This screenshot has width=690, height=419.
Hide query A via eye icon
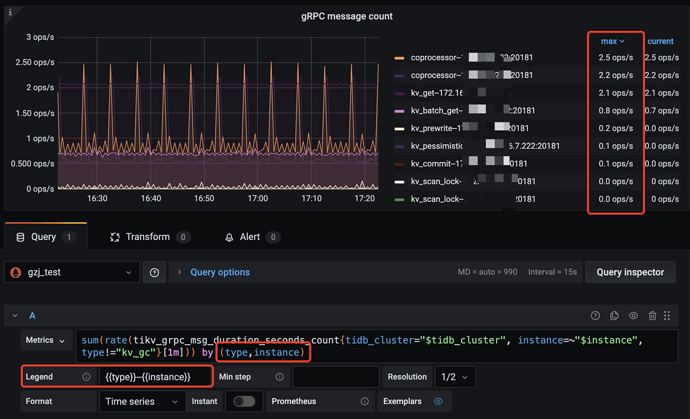pyautogui.click(x=633, y=316)
